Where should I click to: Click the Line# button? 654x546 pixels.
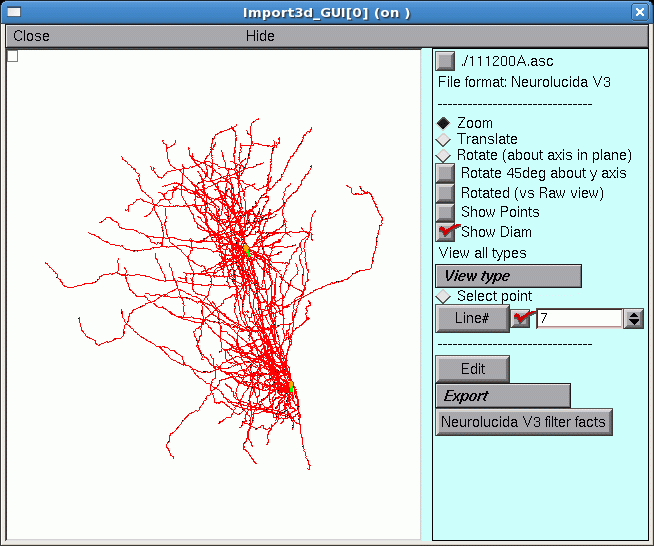click(472, 318)
